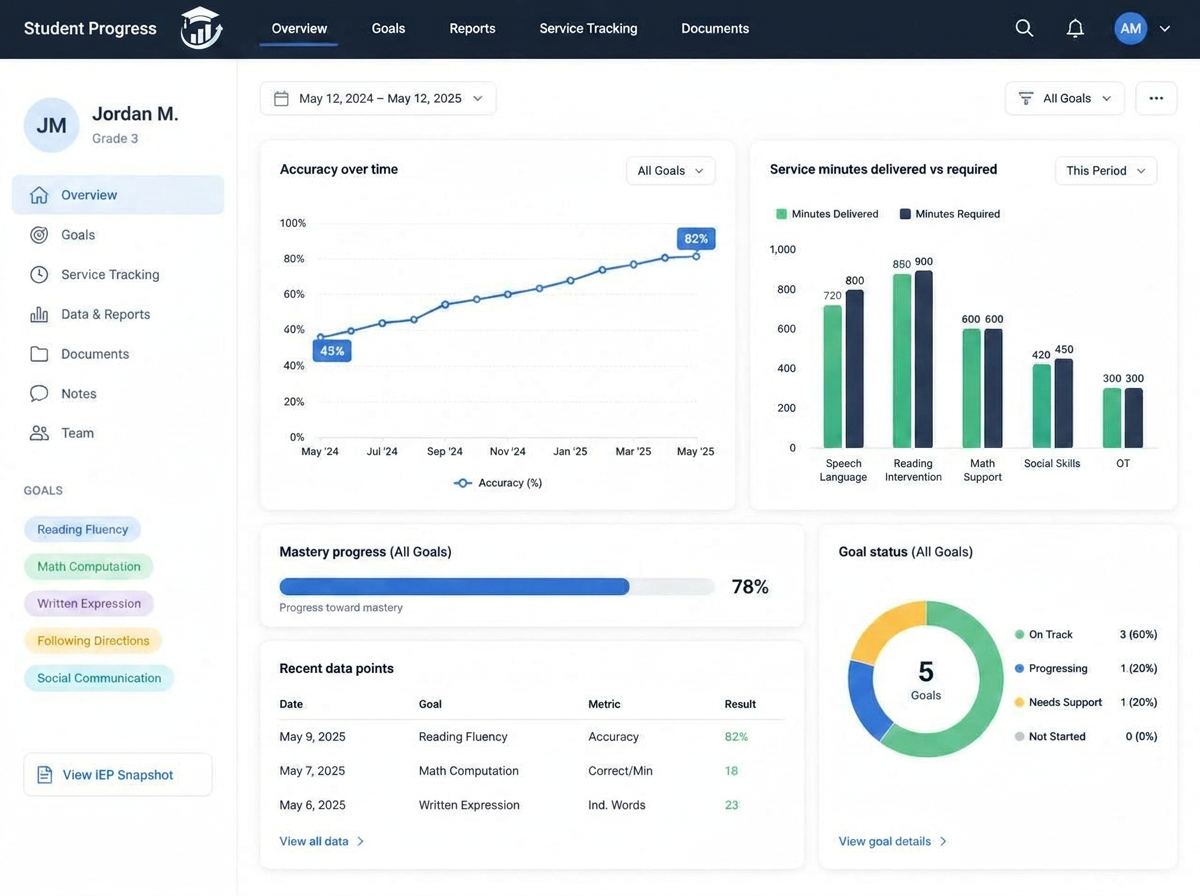The image size is (1200, 896).
Task: Open the Documents tab in top navigation
Action: tap(715, 28)
